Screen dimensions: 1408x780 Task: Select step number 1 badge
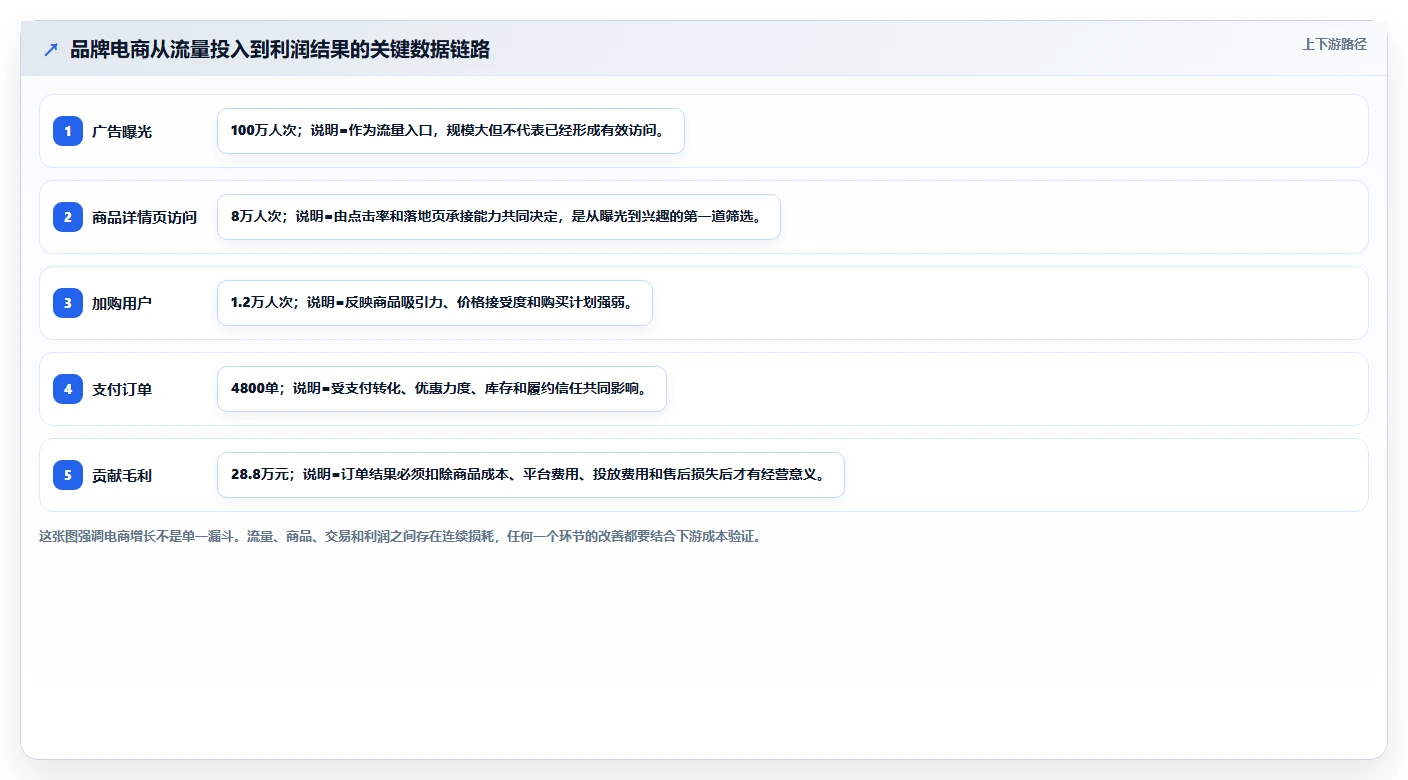click(68, 131)
